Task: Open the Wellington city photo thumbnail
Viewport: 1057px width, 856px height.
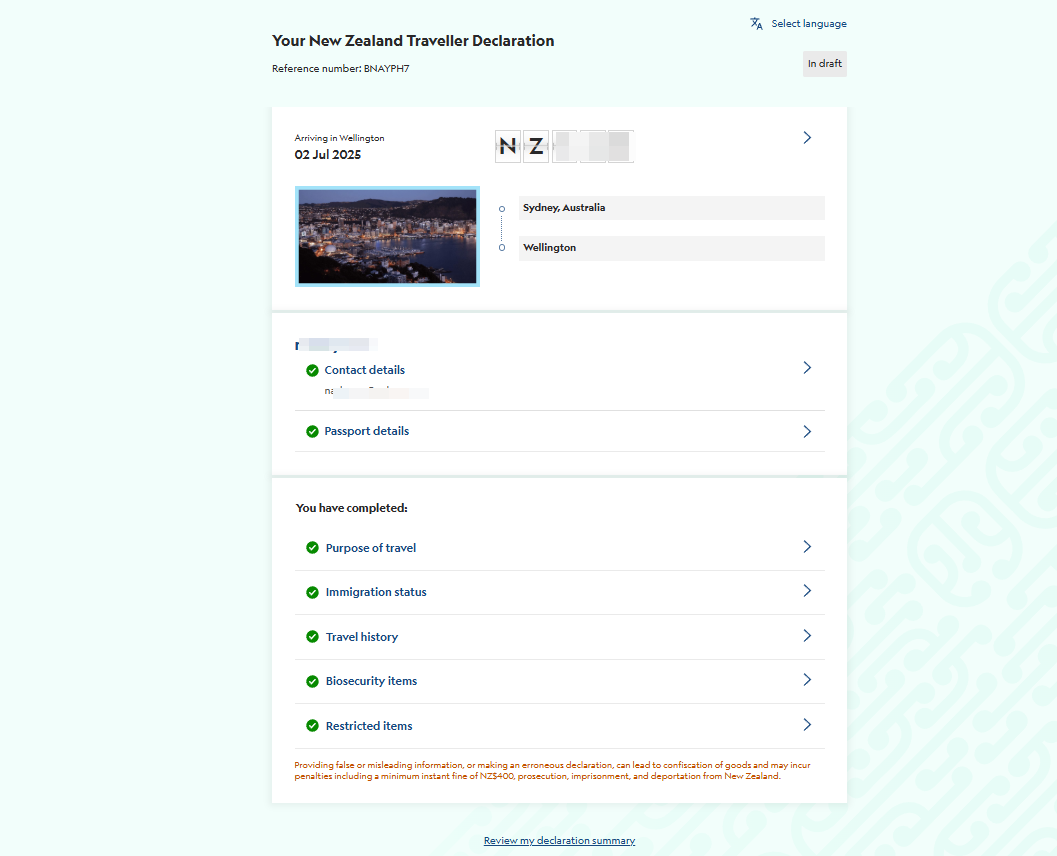Action: (387, 237)
